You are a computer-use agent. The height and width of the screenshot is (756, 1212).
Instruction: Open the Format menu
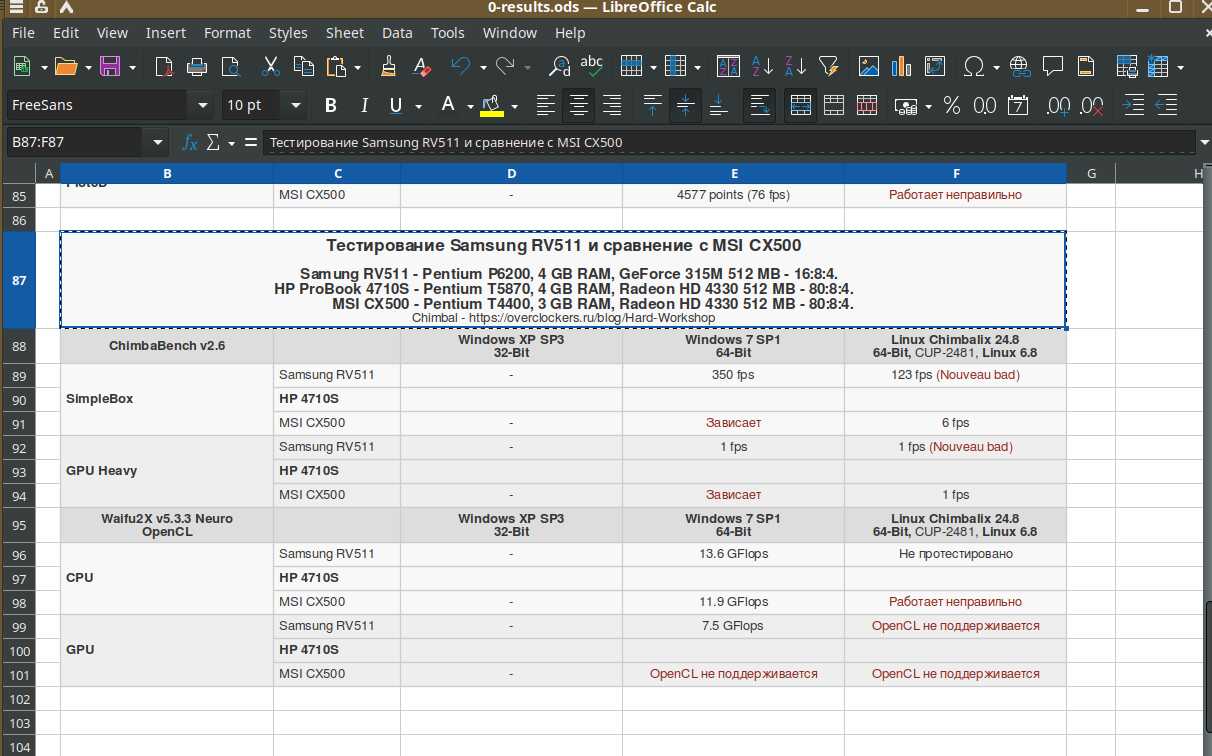tap(227, 32)
